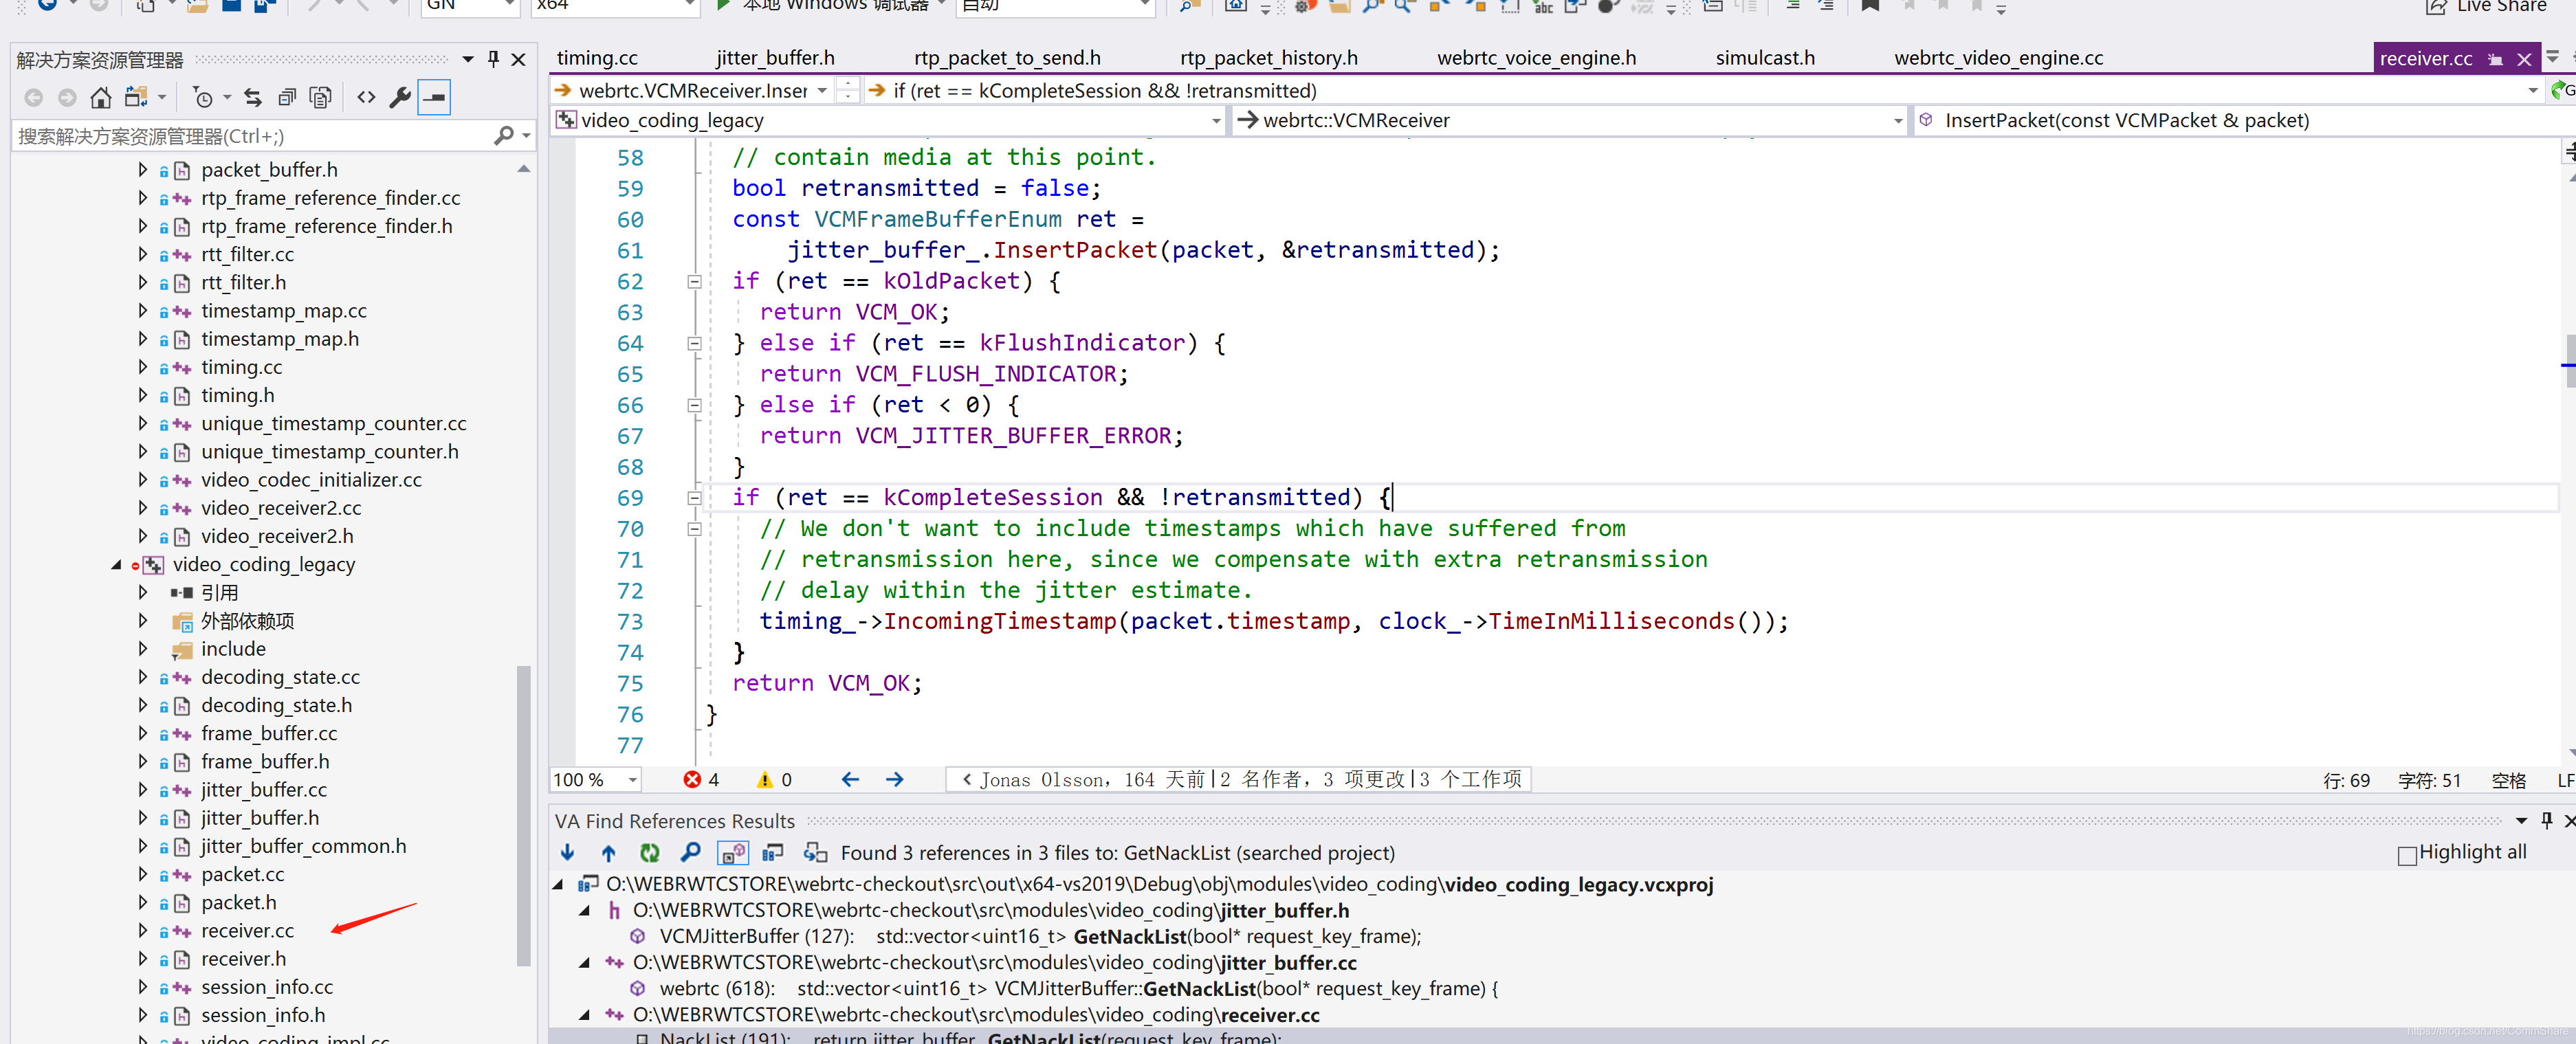Click the view code angle brackets icon

pos(366,97)
